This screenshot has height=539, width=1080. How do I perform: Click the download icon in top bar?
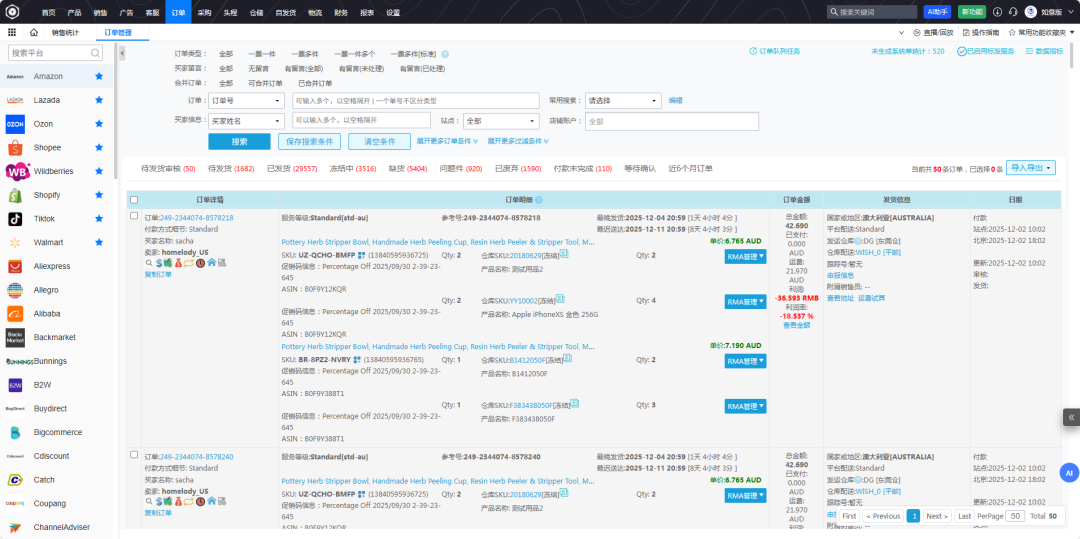[x=997, y=12]
